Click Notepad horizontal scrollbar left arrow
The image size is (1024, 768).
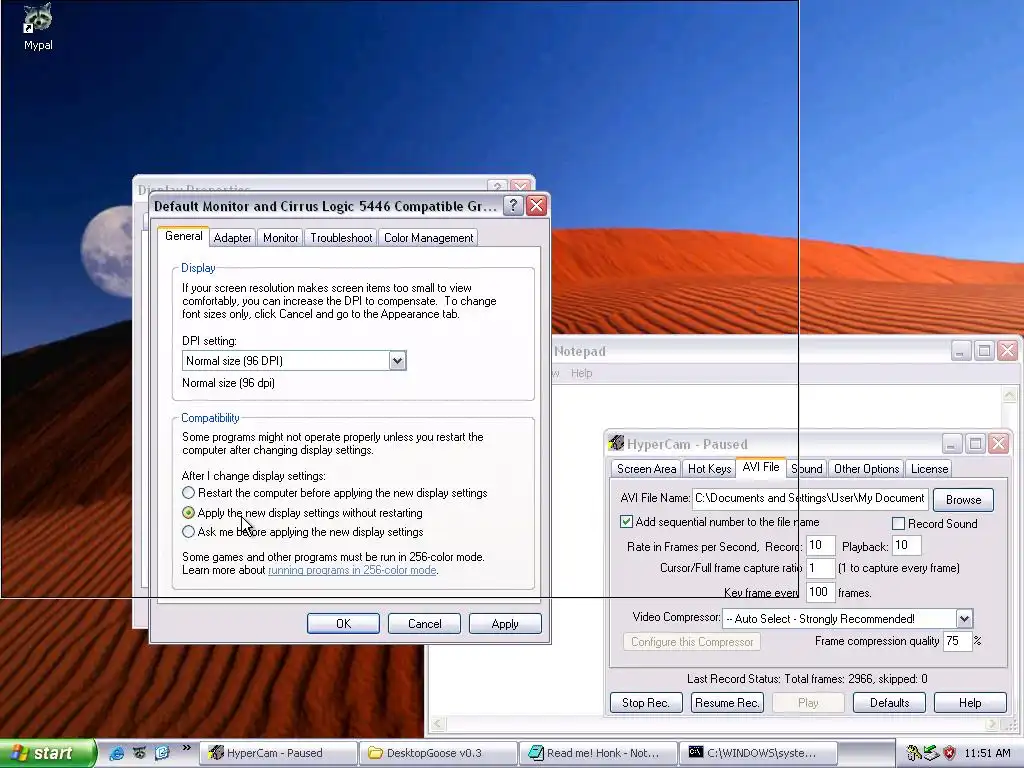click(438, 724)
